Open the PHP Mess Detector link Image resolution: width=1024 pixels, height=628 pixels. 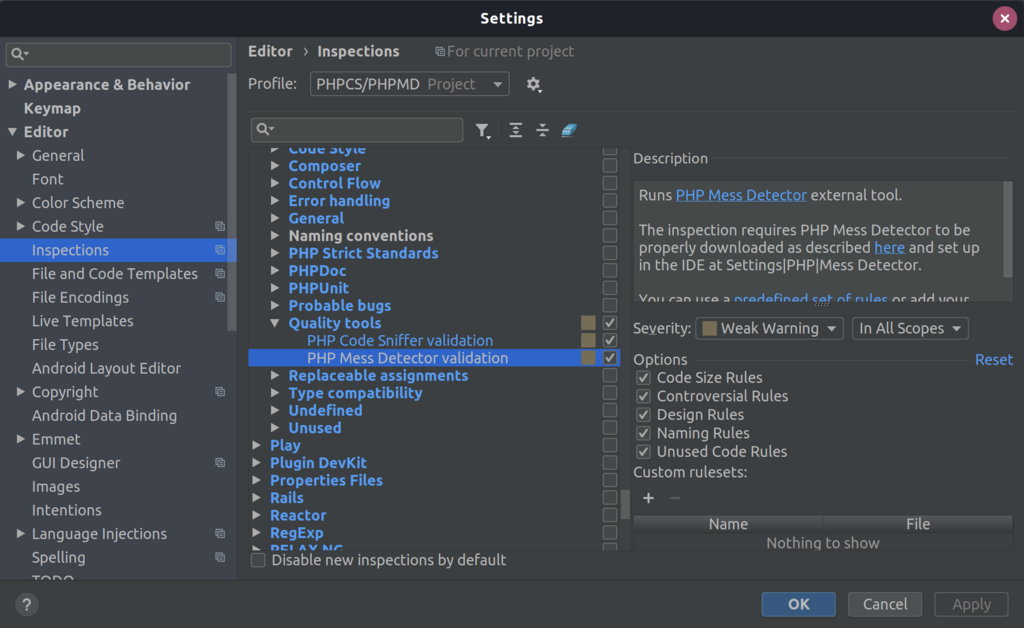tap(741, 195)
